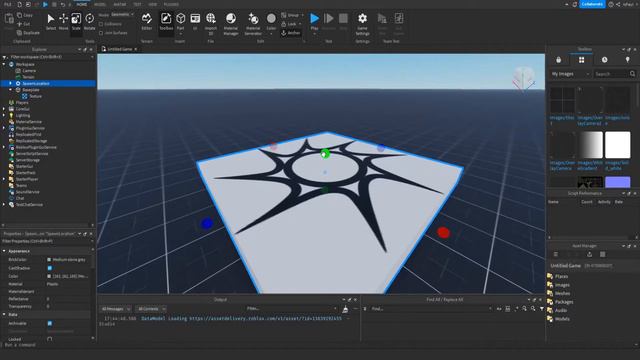Click the Color property swatch
Viewport: 640px width, 360px height.
49,276
